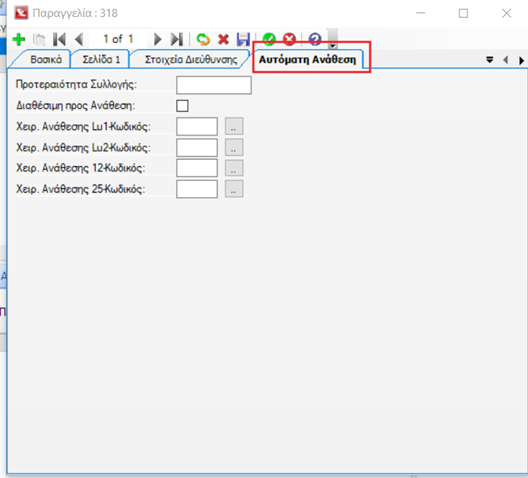Click the Προτεραιότητα Συλλογής input field
Screen dimensions: 528x478
click(x=214, y=85)
